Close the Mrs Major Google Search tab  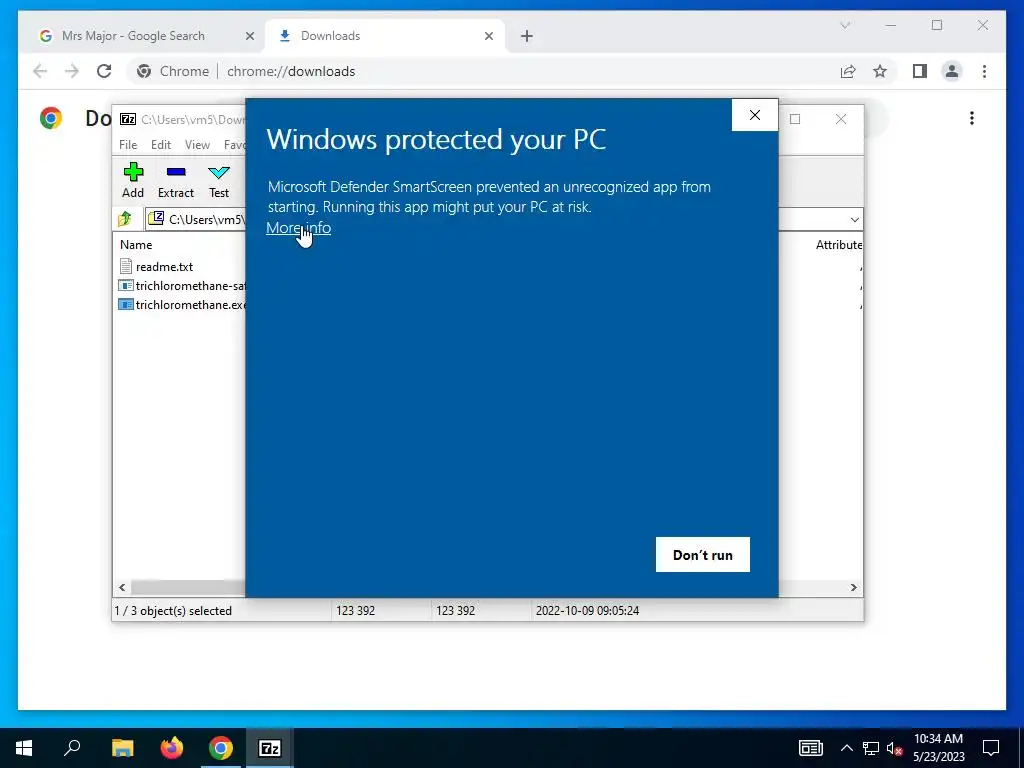[249, 37]
